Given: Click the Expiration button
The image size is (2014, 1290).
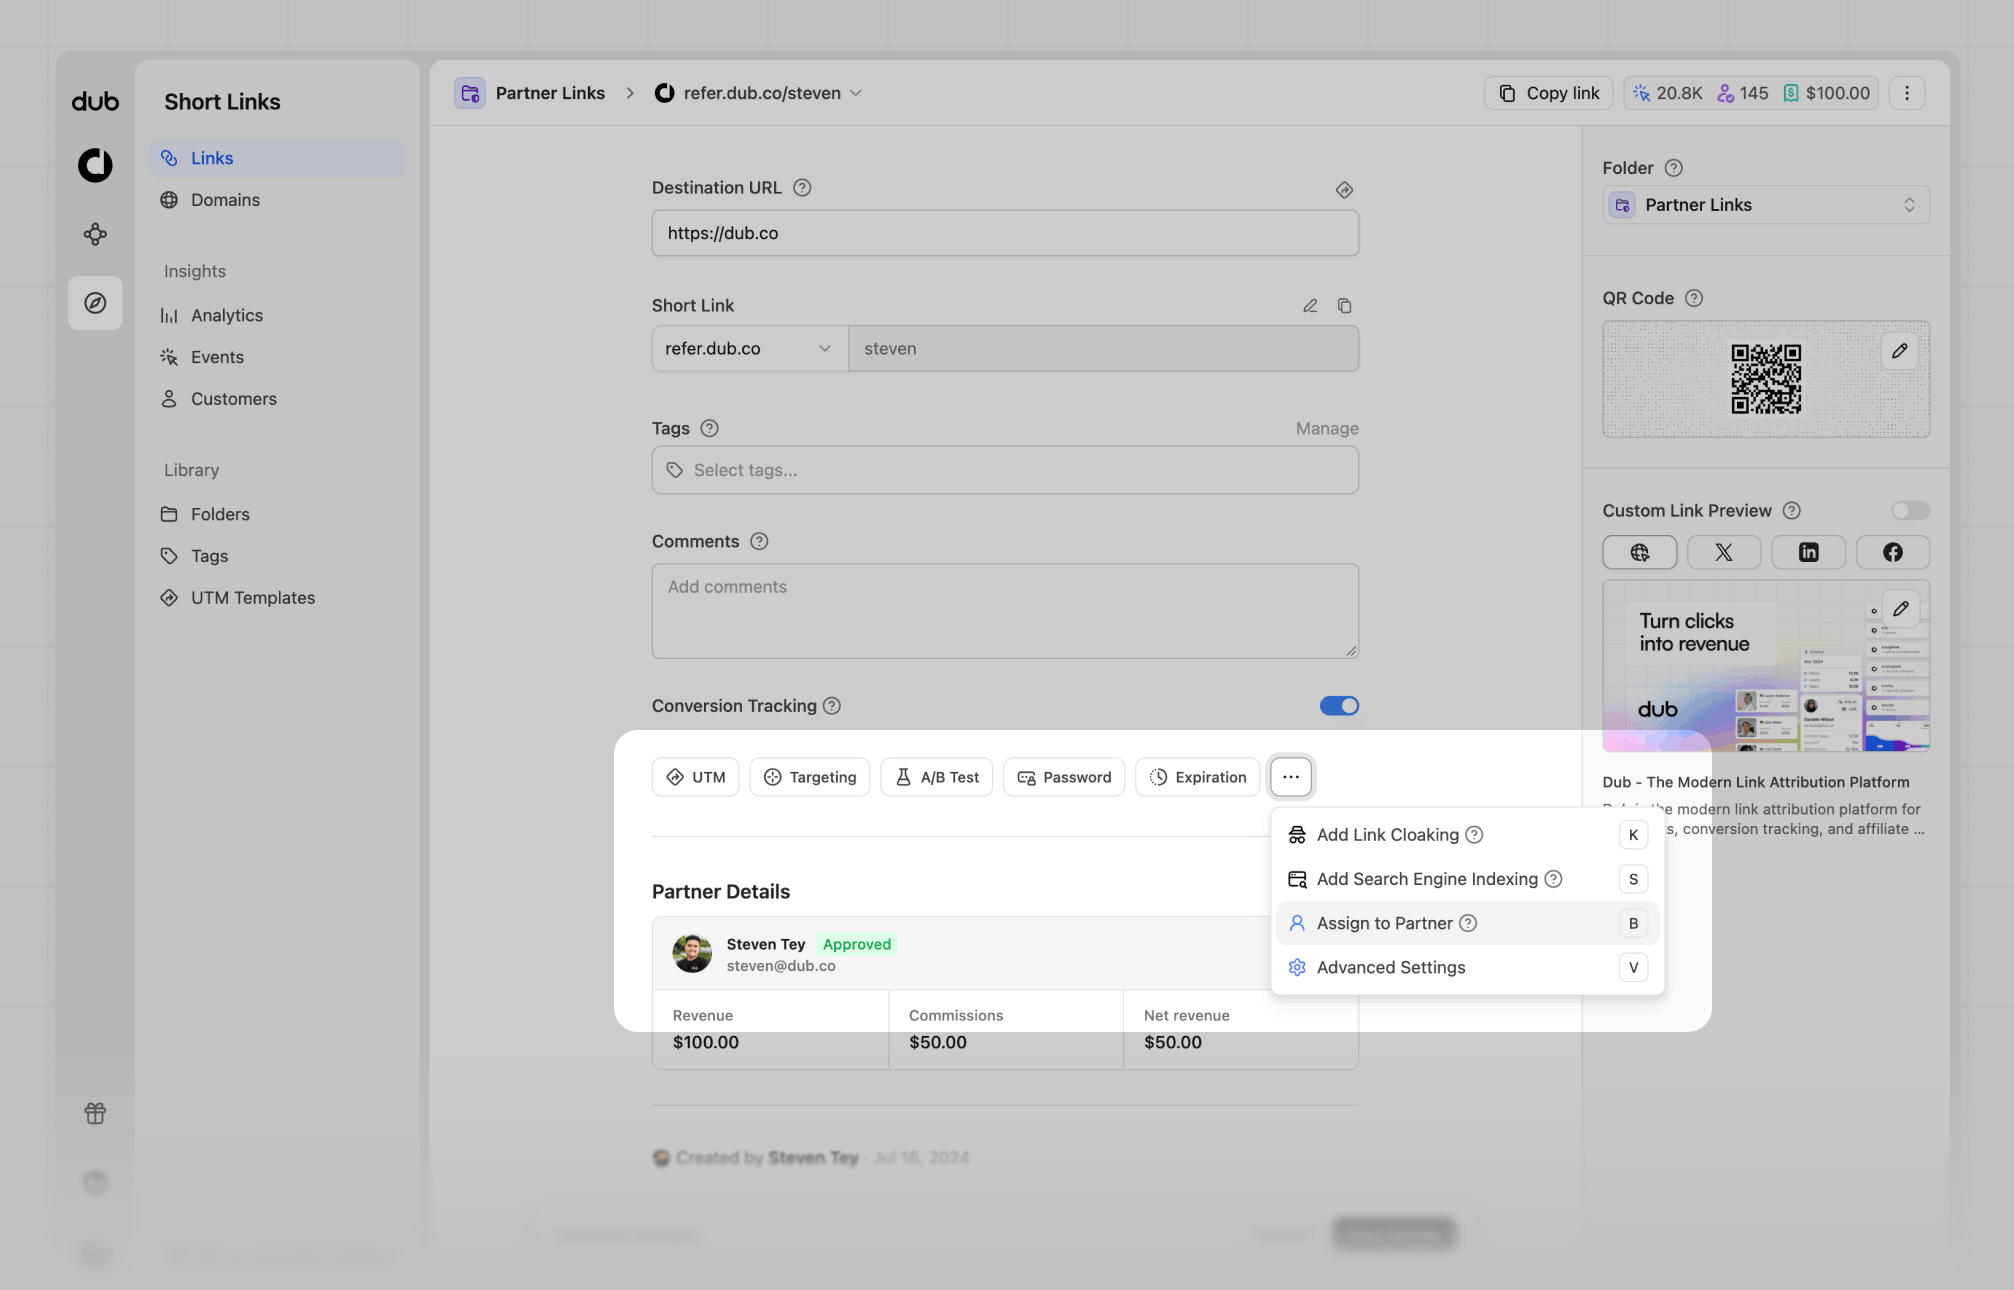Looking at the screenshot, I should tap(1197, 777).
